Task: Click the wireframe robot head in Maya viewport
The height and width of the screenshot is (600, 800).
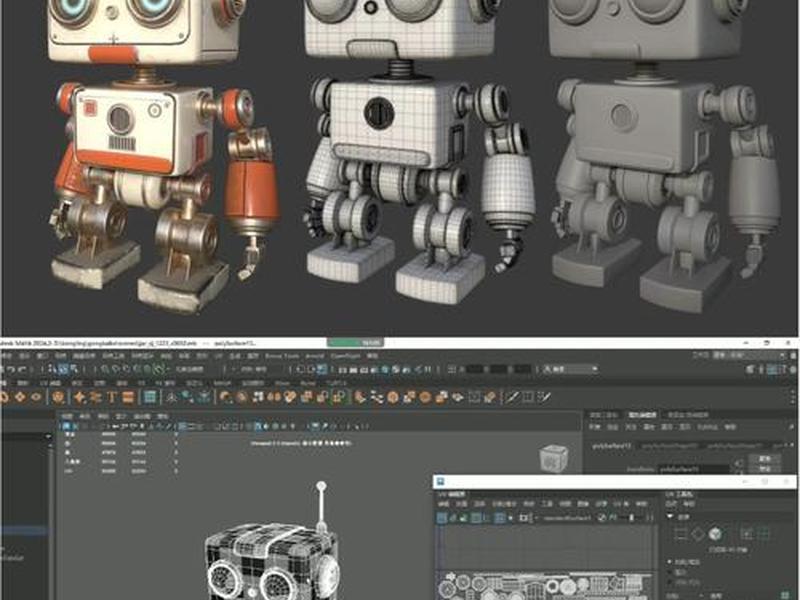Action: tap(272, 560)
